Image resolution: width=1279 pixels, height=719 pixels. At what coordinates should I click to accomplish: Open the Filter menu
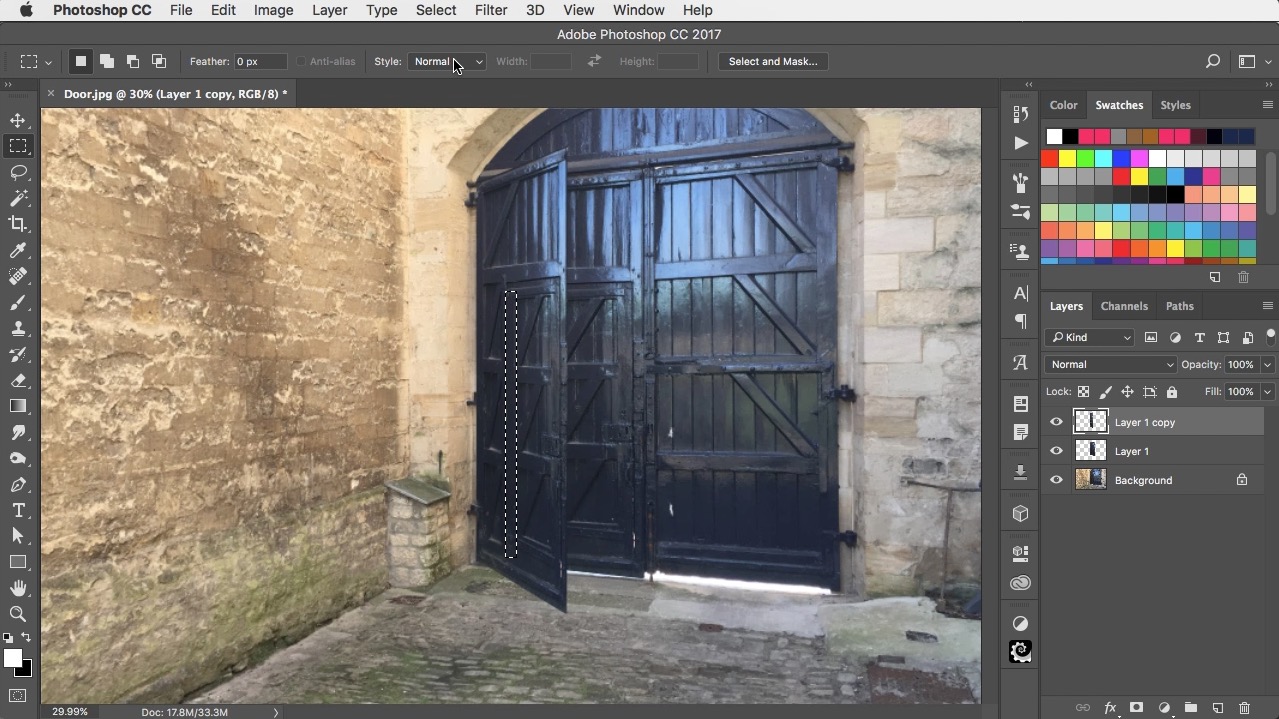tap(491, 10)
